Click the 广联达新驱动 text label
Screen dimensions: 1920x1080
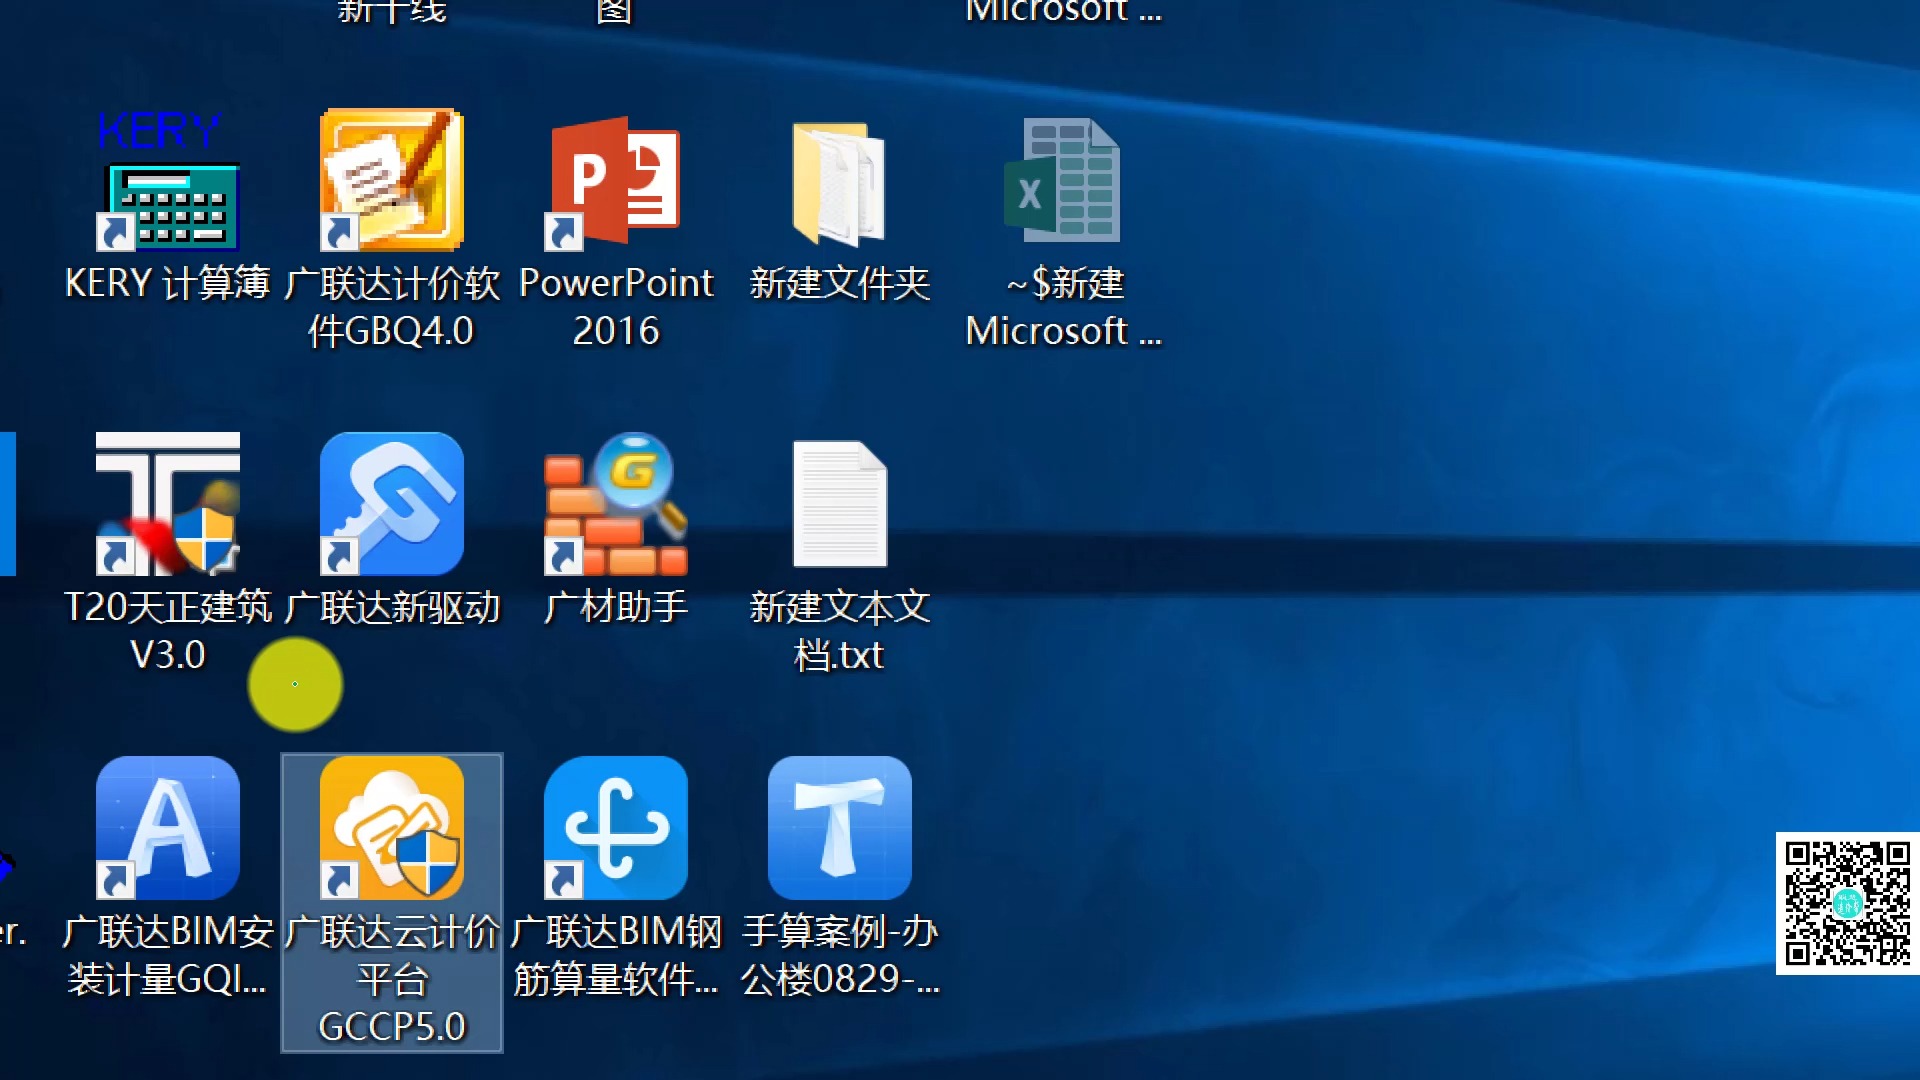tap(392, 607)
